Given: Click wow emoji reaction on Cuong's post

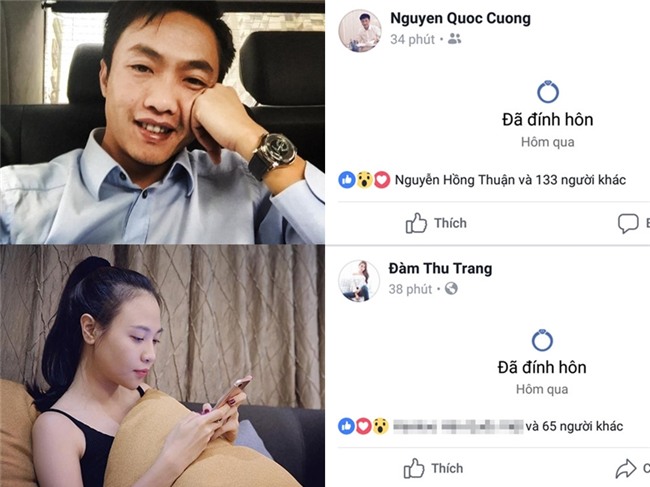Looking at the screenshot, I should pos(364,180).
